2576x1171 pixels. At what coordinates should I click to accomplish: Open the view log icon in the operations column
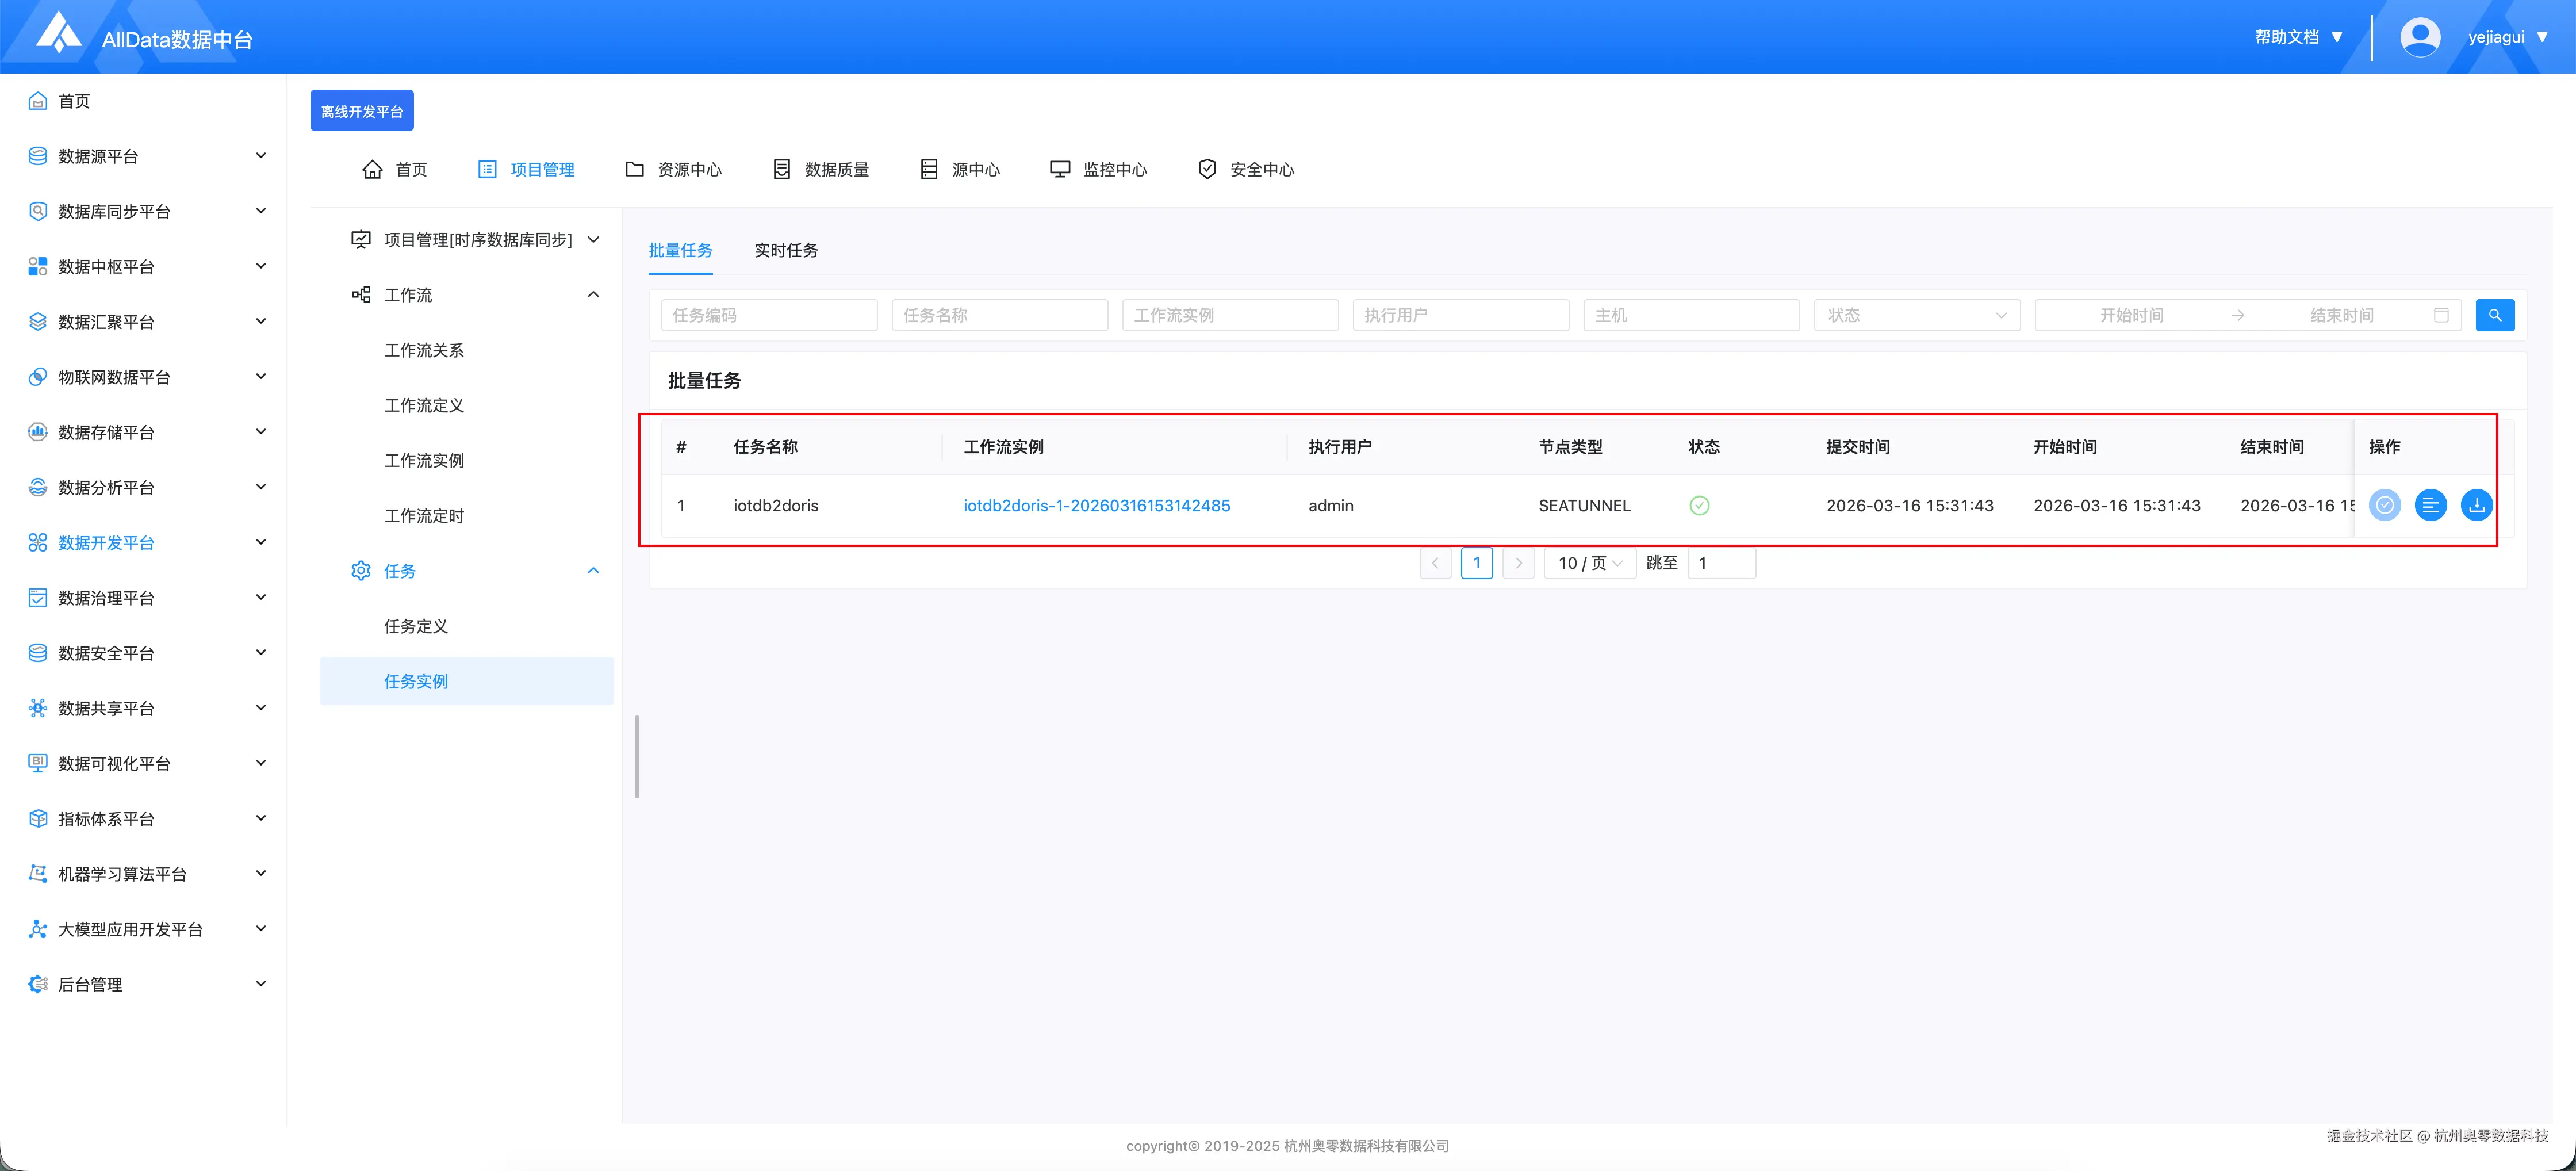(x=2430, y=505)
